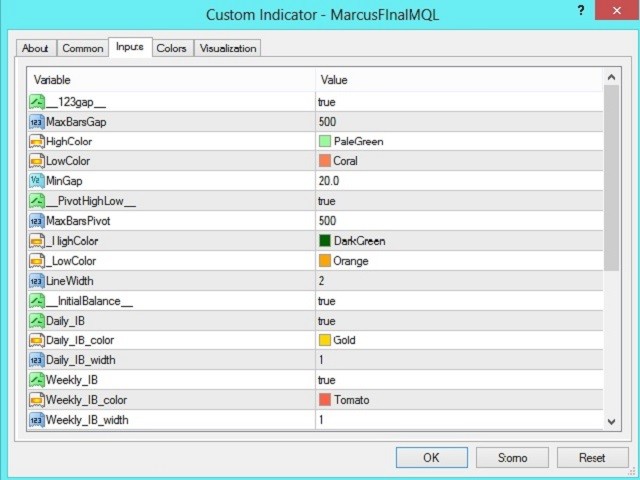Click the double-type icon beside MinGap
Viewport: 640px width, 480px height.
(x=37, y=180)
